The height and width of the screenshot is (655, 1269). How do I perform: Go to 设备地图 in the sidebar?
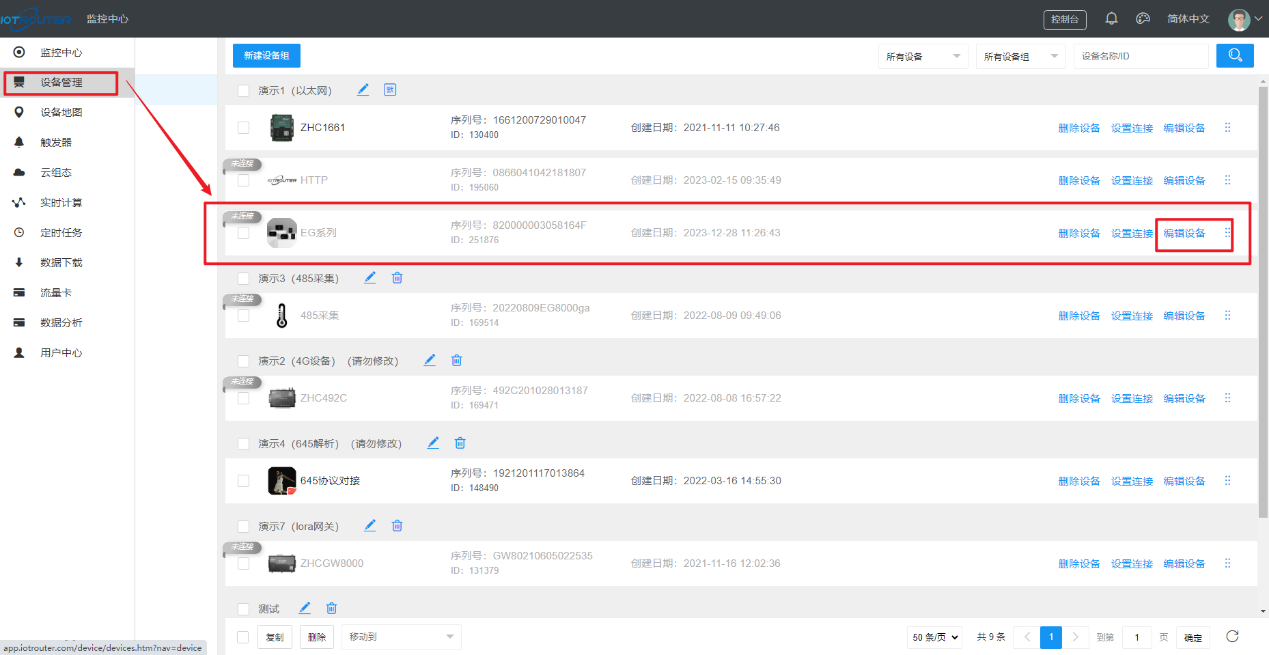point(61,112)
